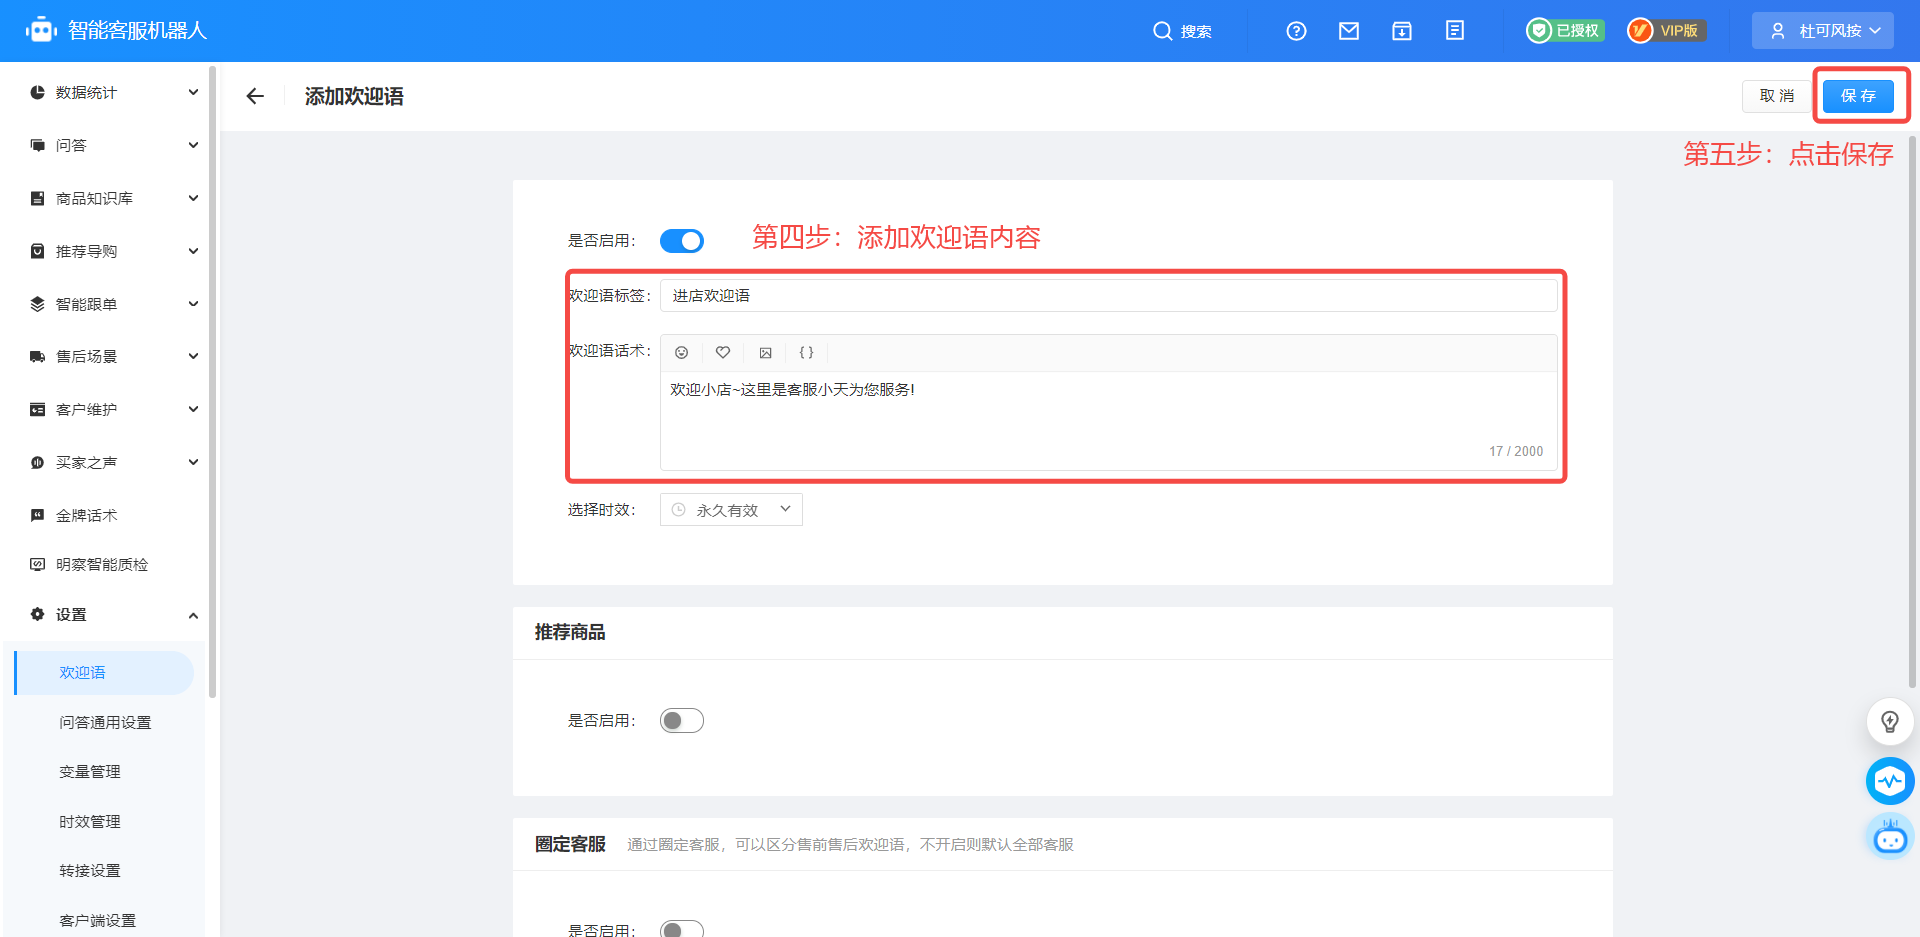This screenshot has height=937, width=1920.
Task: Expand the 推荐导购 menu chevron
Action: [x=193, y=251]
